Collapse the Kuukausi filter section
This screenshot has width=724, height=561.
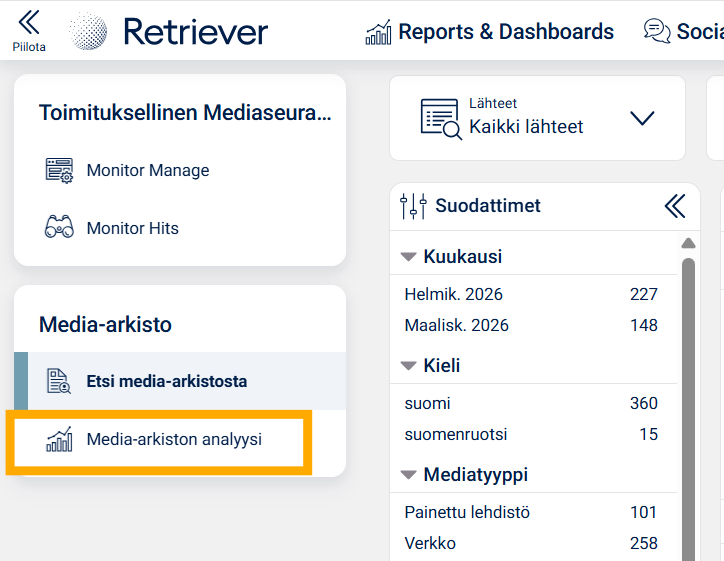click(408, 257)
